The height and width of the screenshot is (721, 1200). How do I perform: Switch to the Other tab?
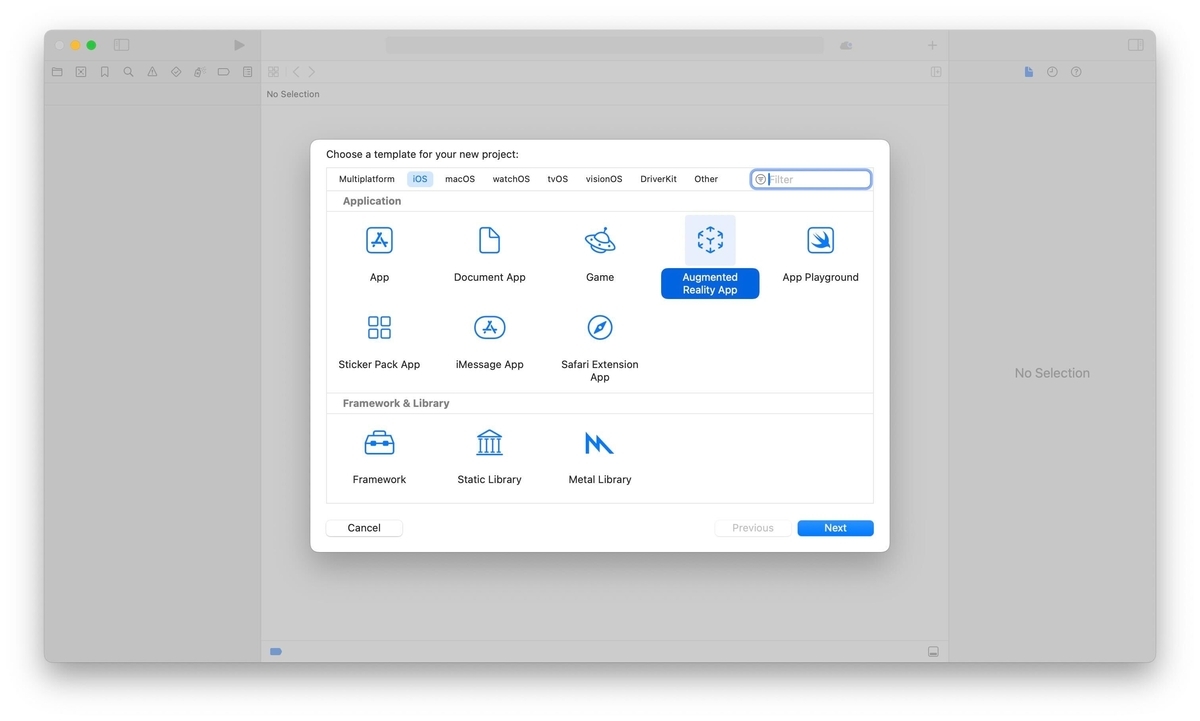[x=706, y=179]
